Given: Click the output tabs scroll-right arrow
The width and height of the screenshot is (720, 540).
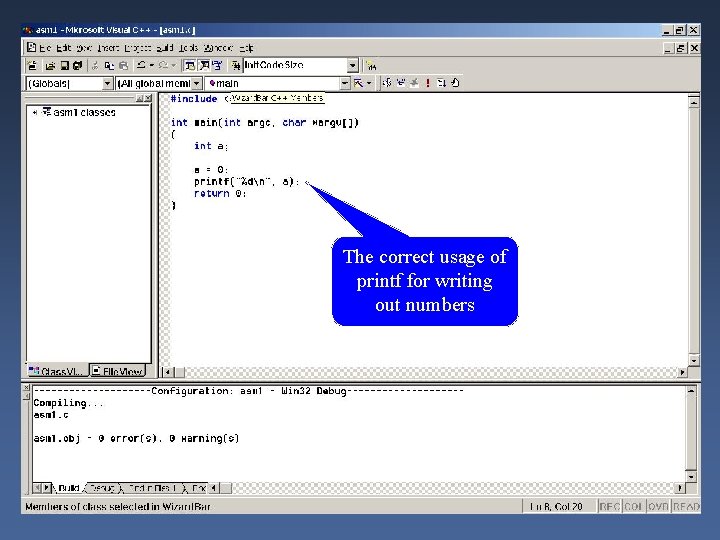Looking at the screenshot, I should coord(47,488).
